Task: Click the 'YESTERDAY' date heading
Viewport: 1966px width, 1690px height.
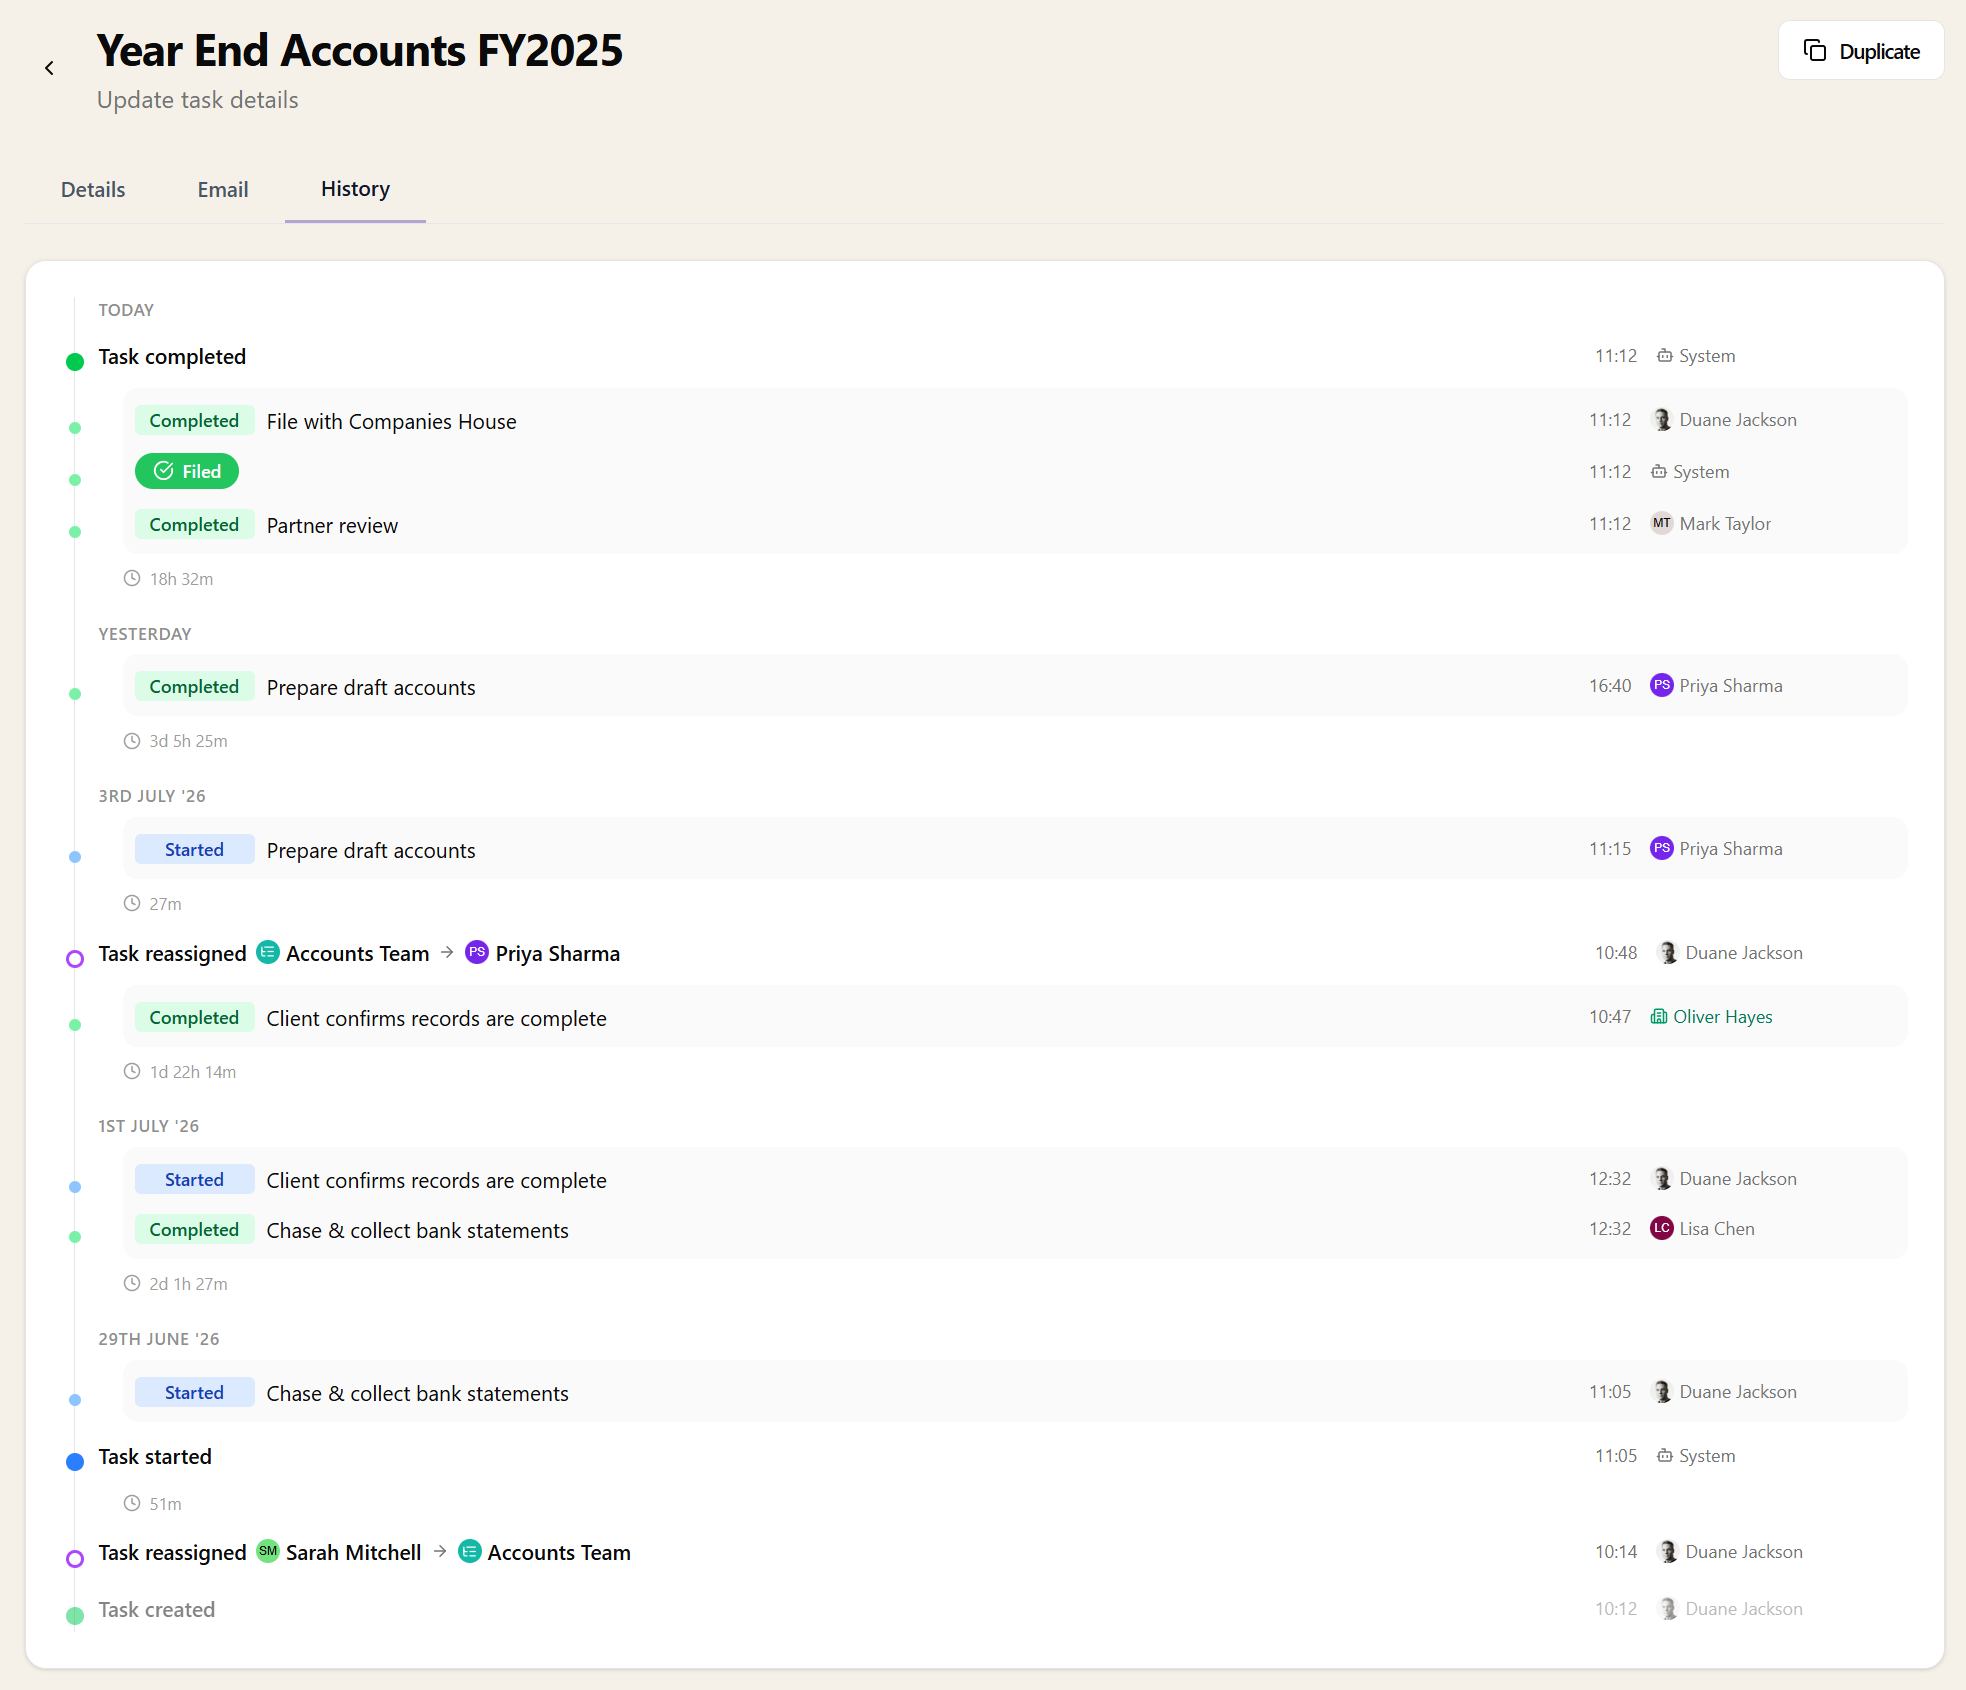Action: 145,634
